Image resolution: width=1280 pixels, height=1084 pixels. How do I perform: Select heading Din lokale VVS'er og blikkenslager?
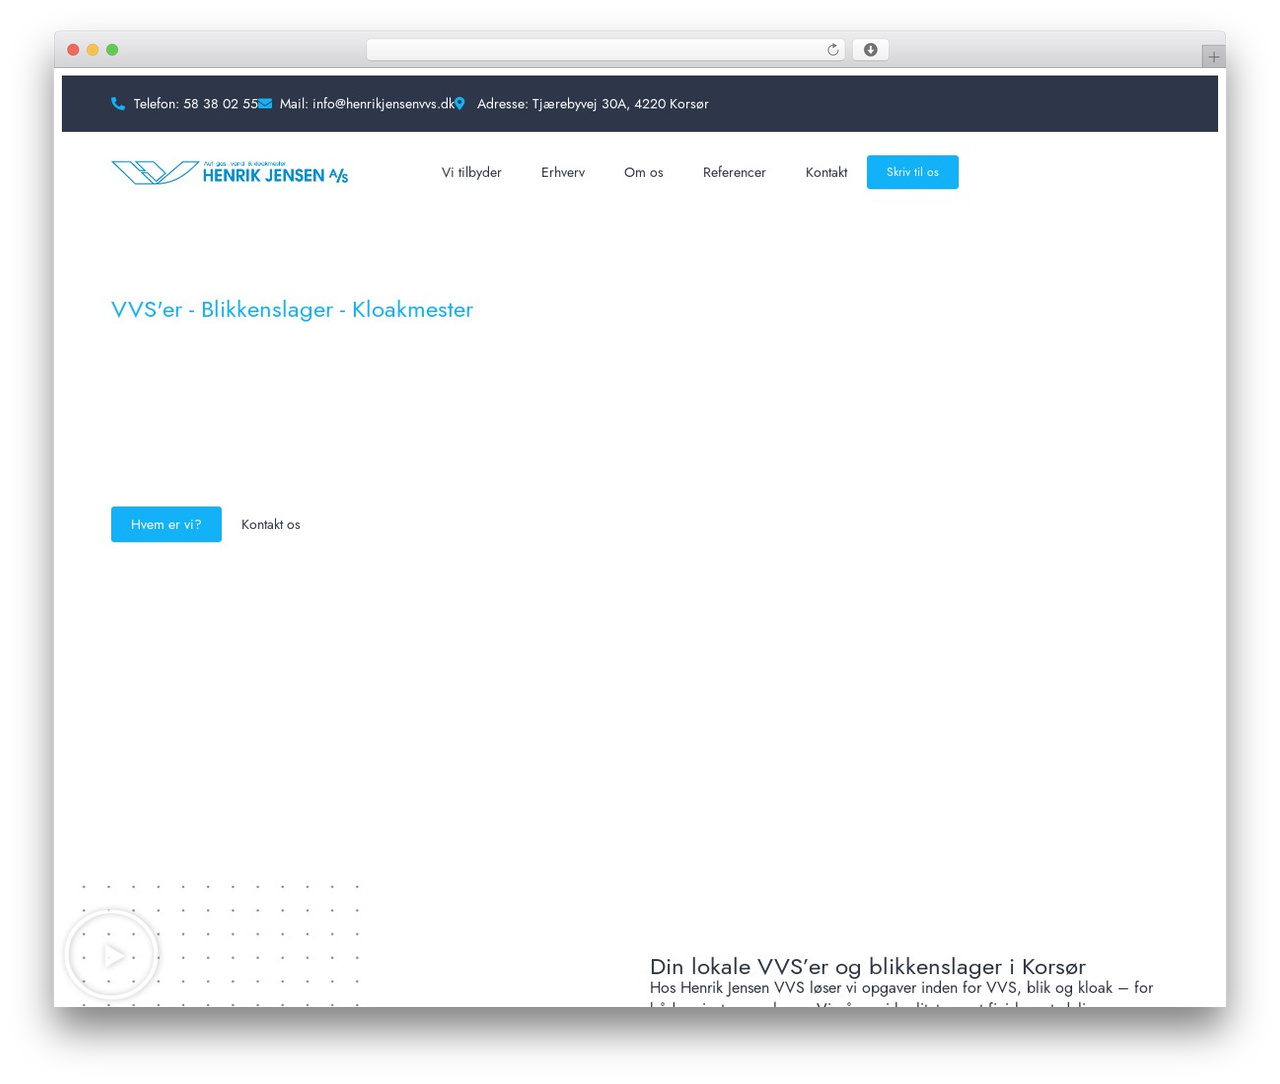pos(868,966)
